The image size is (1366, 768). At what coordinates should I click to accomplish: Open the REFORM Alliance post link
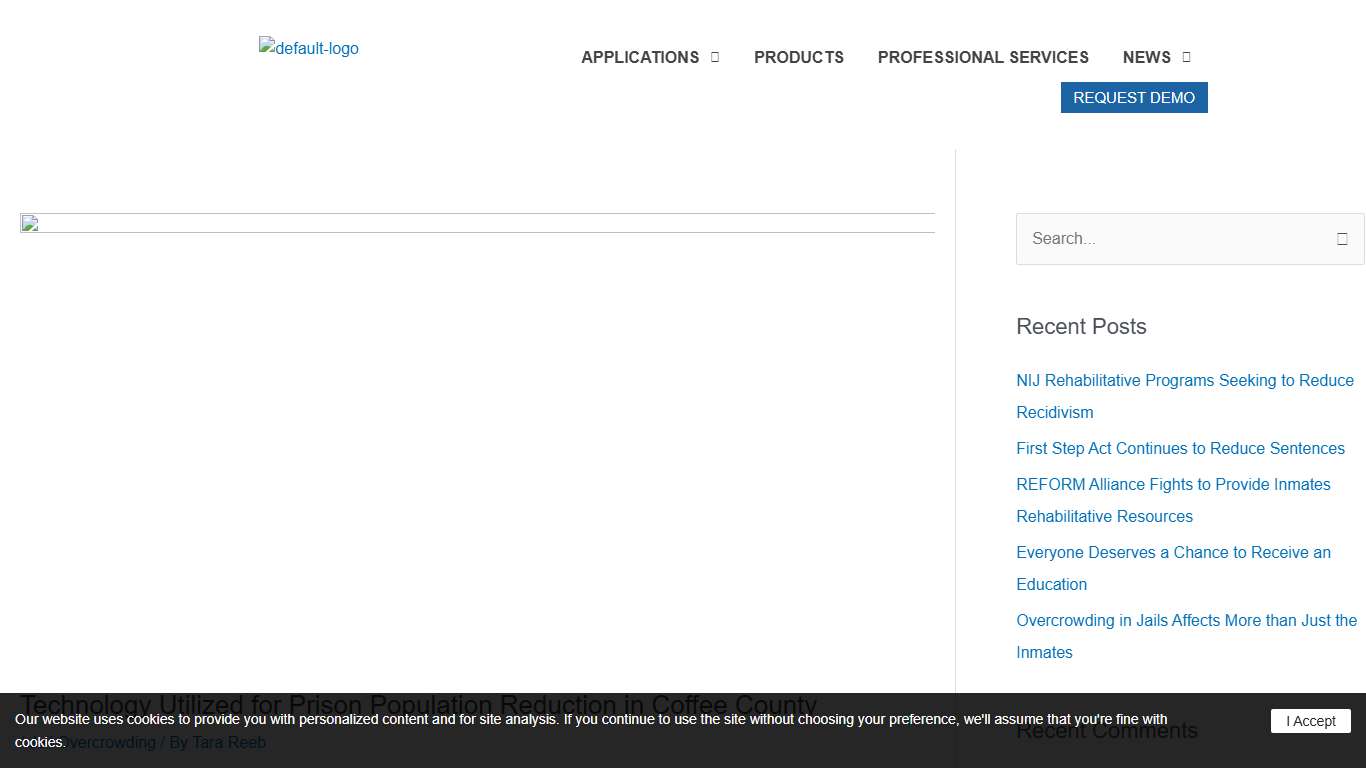click(x=1173, y=485)
